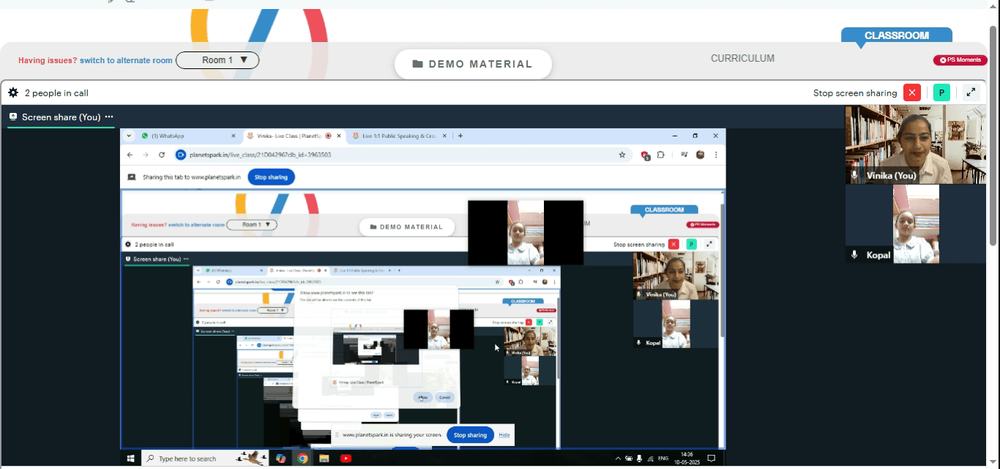Select the largest Kopal video tile
This screenshot has height=469, width=1000.
(915, 224)
